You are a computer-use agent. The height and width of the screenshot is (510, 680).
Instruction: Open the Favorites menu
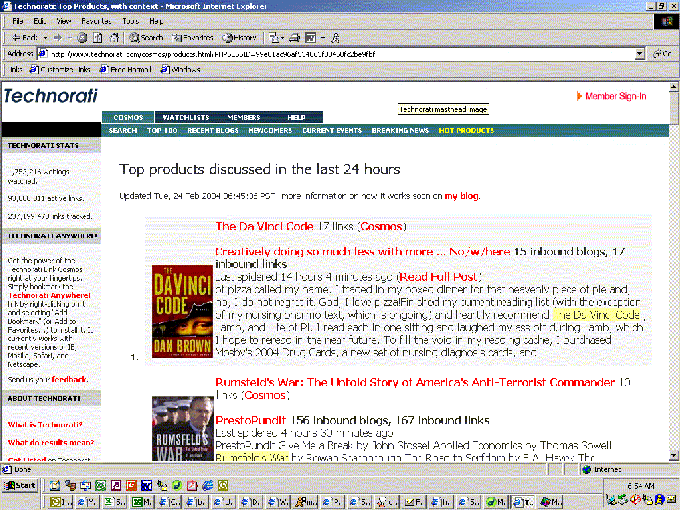(x=96, y=21)
